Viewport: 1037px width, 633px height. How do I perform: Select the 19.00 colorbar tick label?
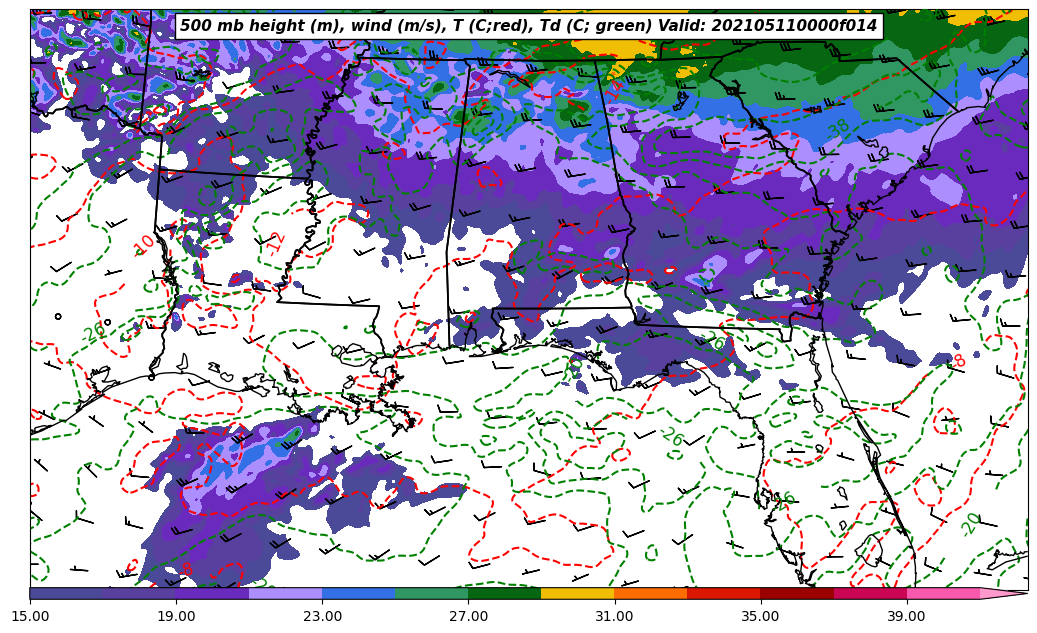pos(176,616)
